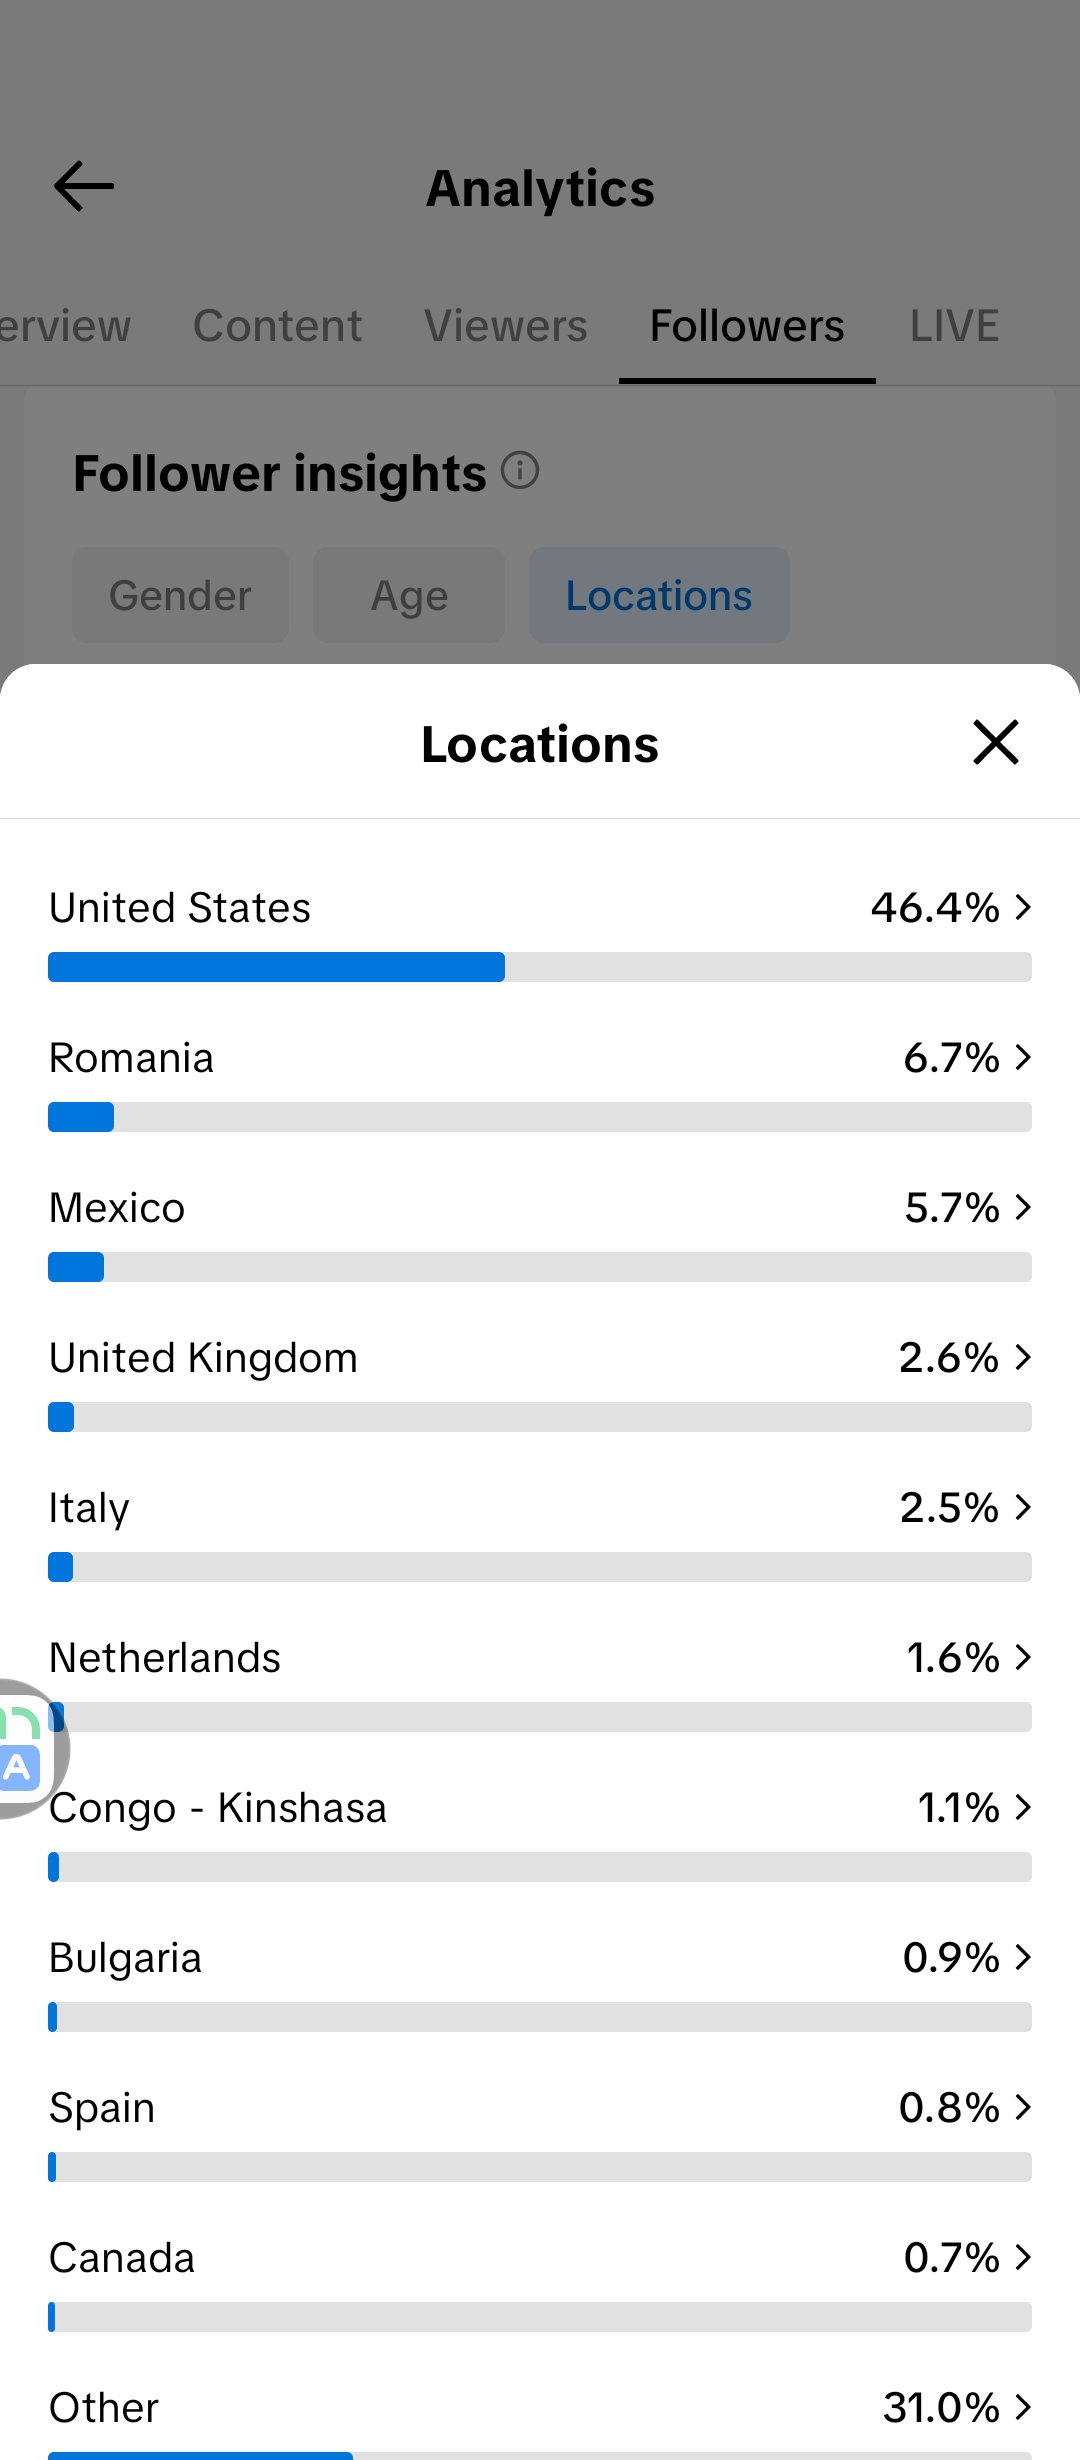Open Congo - Kinshasa details chevron
1080x2460 pixels.
point(1023,1807)
